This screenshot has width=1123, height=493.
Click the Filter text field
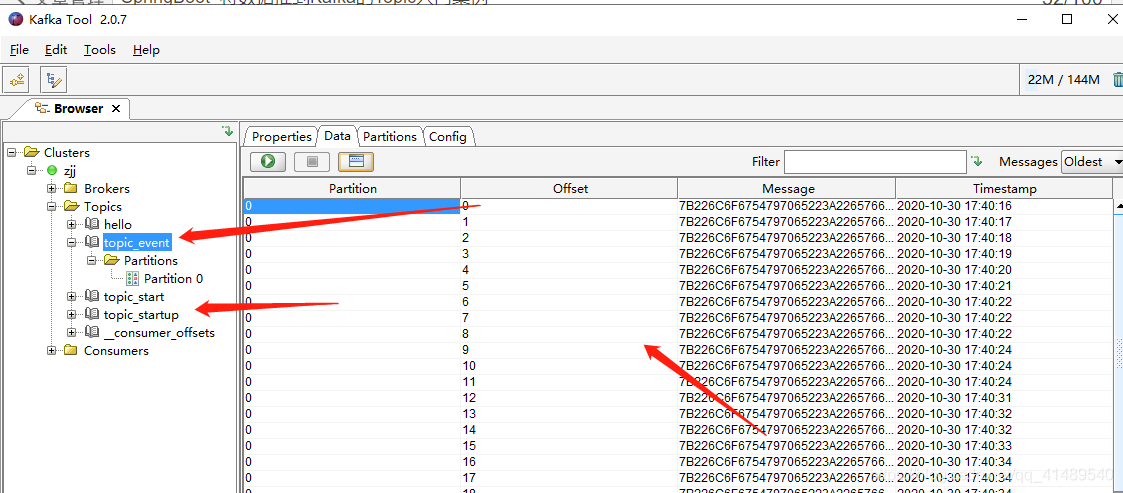point(875,162)
